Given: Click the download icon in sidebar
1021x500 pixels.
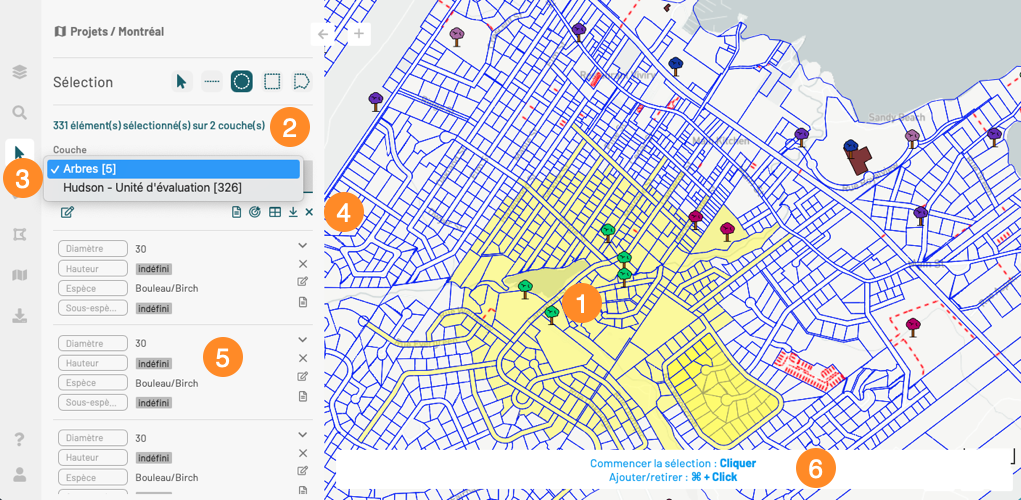Looking at the screenshot, I should point(19,316).
